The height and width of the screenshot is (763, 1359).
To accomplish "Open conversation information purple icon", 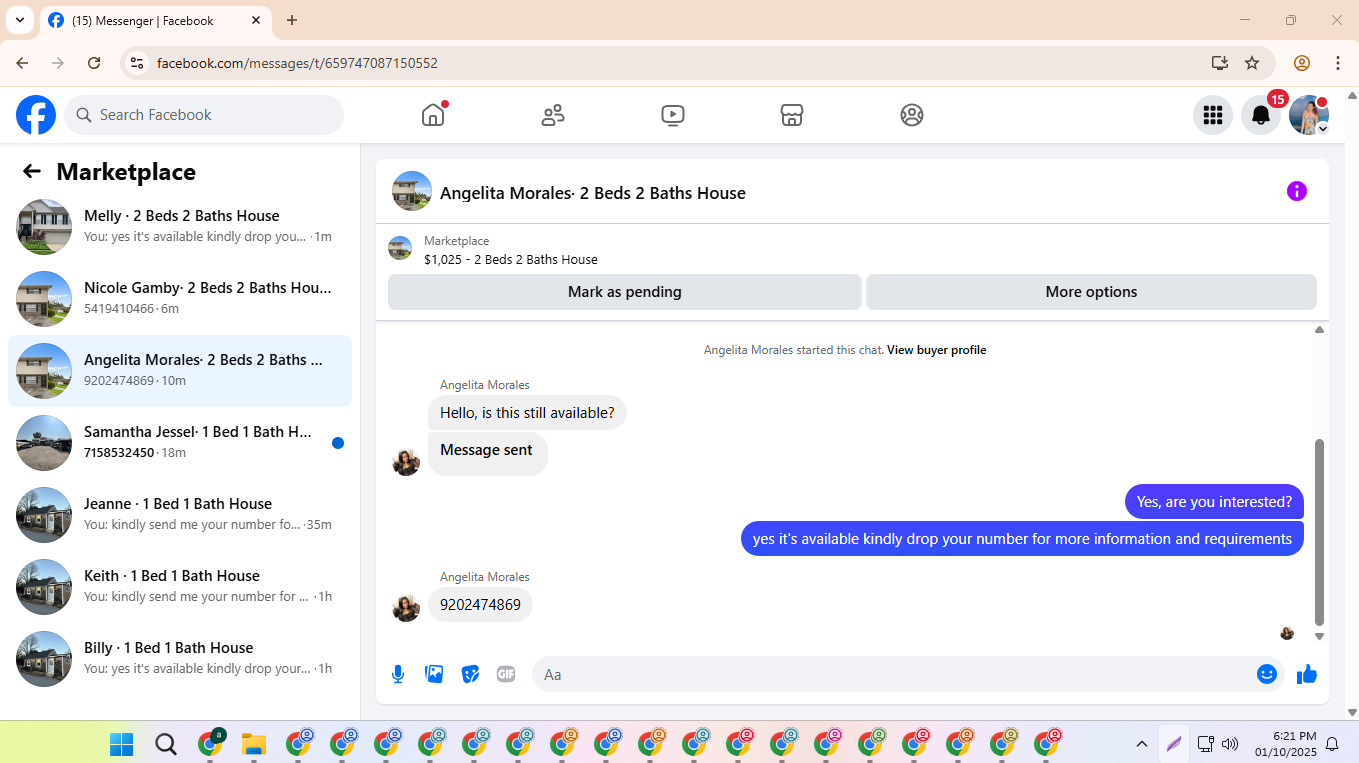I will tap(1297, 191).
